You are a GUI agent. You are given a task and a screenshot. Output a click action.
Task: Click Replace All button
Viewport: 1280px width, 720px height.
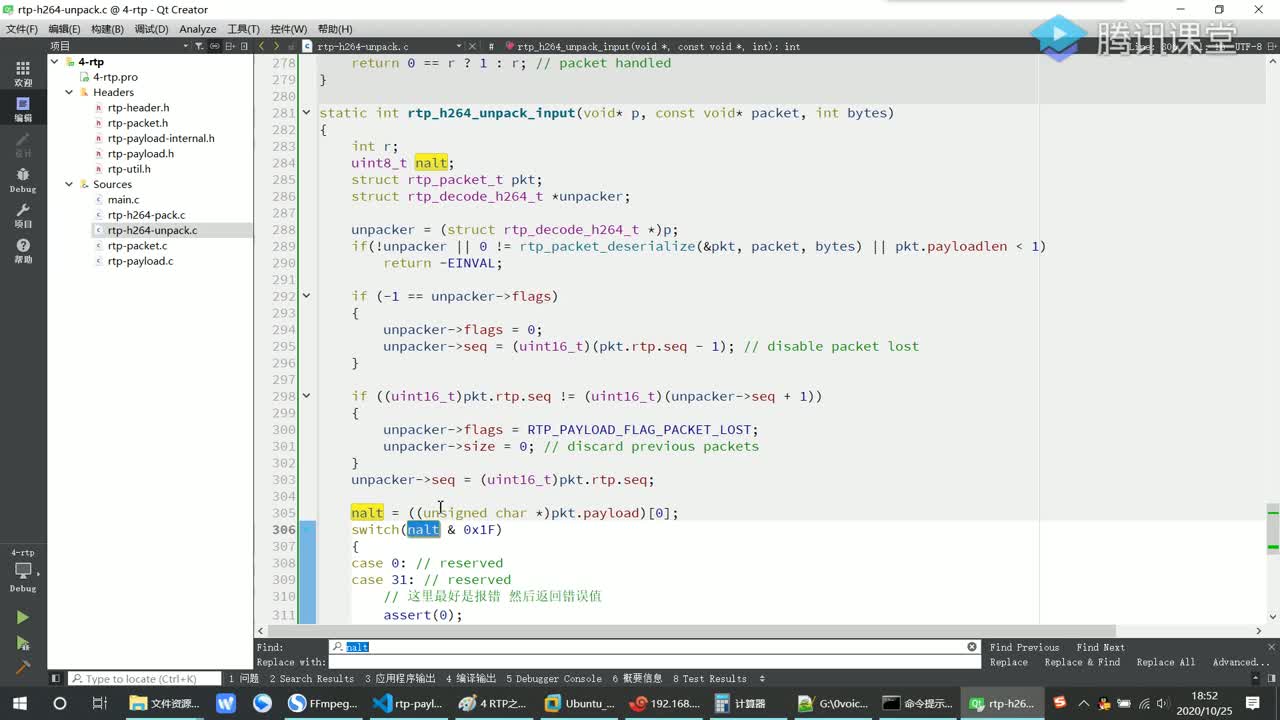click(x=1165, y=662)
